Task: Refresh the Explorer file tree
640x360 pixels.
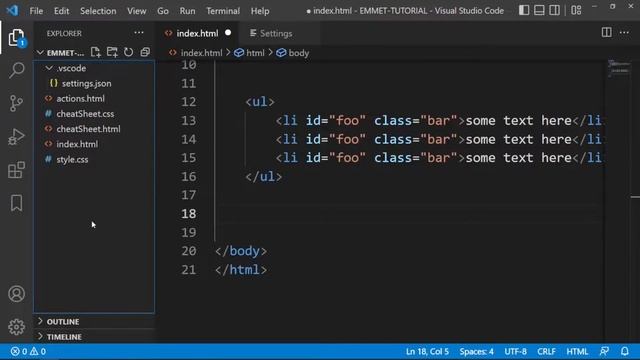Action: click(x=129, y=52)
